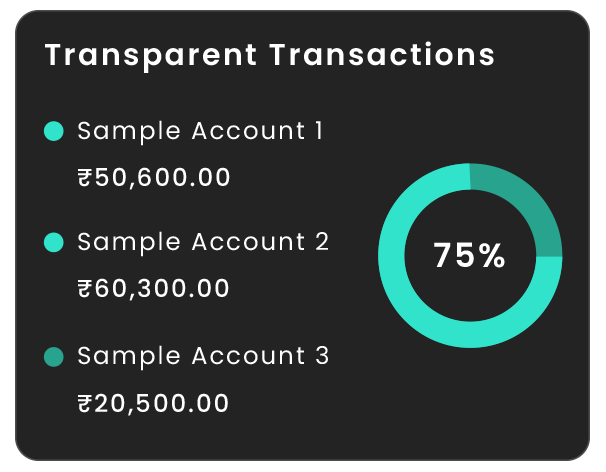Click the turquoise dot beside Sample Account 2
The image size is (606, 472).
[x=55, y=242]
